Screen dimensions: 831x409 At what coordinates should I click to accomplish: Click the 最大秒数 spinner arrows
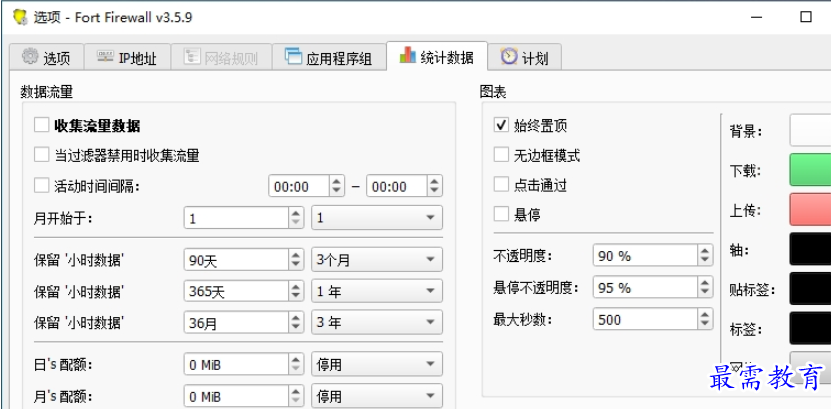click(x=704, y=320)
